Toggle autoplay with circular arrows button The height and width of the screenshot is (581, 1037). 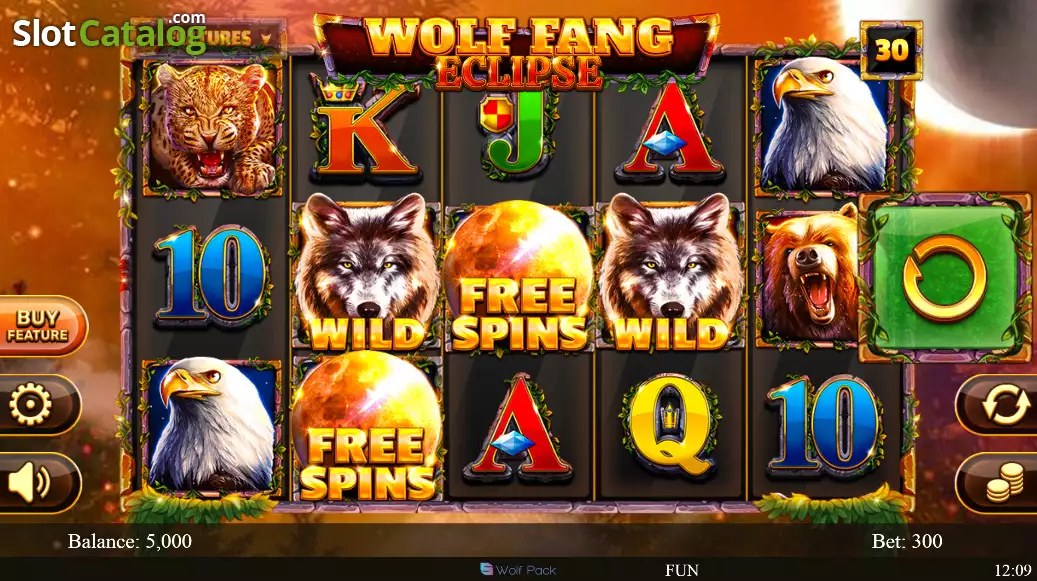(999, 405)
